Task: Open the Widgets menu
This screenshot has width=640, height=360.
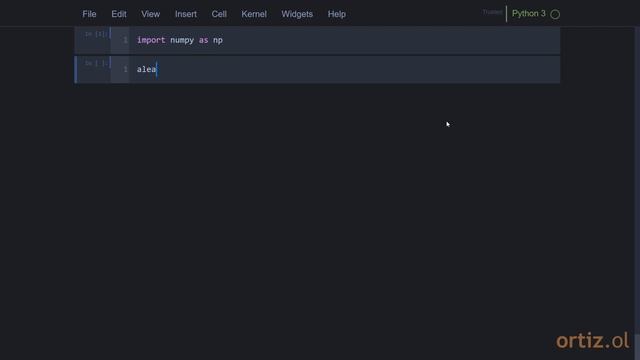Action: coord(297,14)
